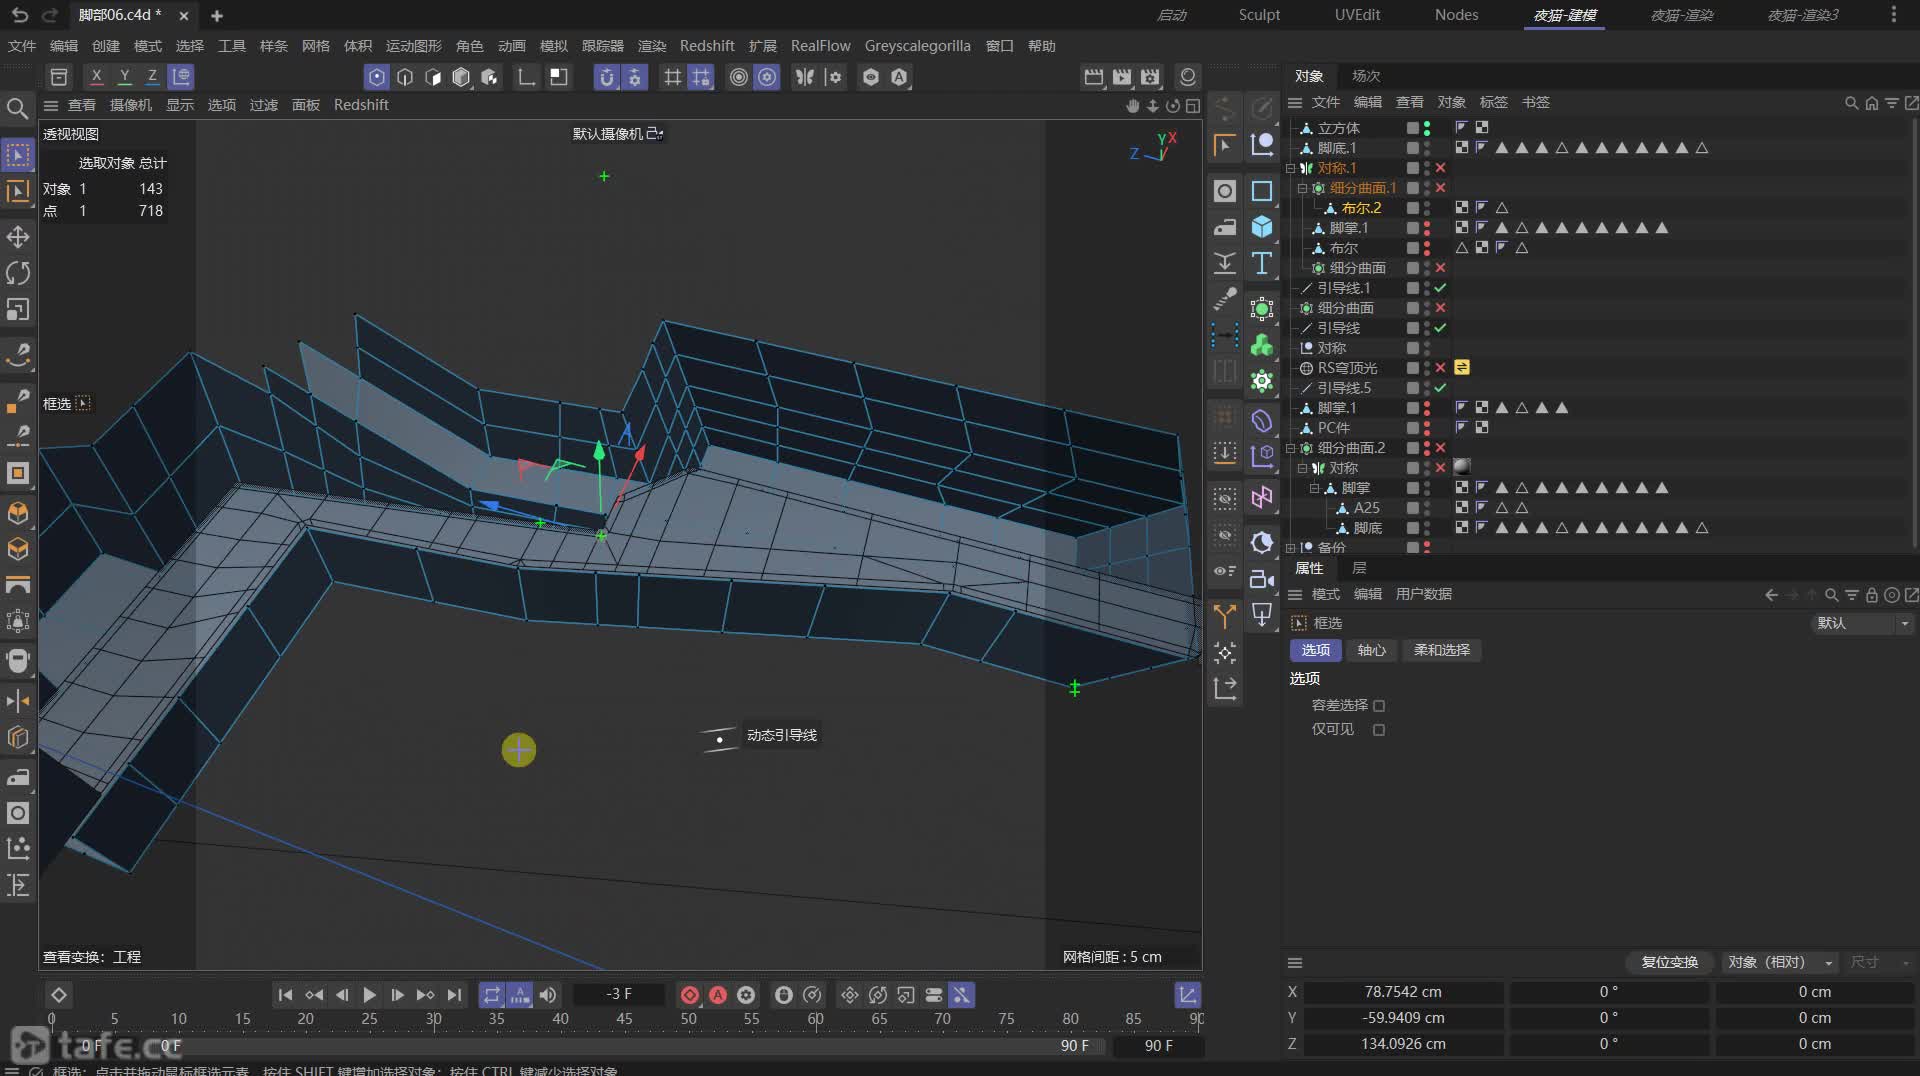Click the cube primitive icon

(x=1262, y=227)
